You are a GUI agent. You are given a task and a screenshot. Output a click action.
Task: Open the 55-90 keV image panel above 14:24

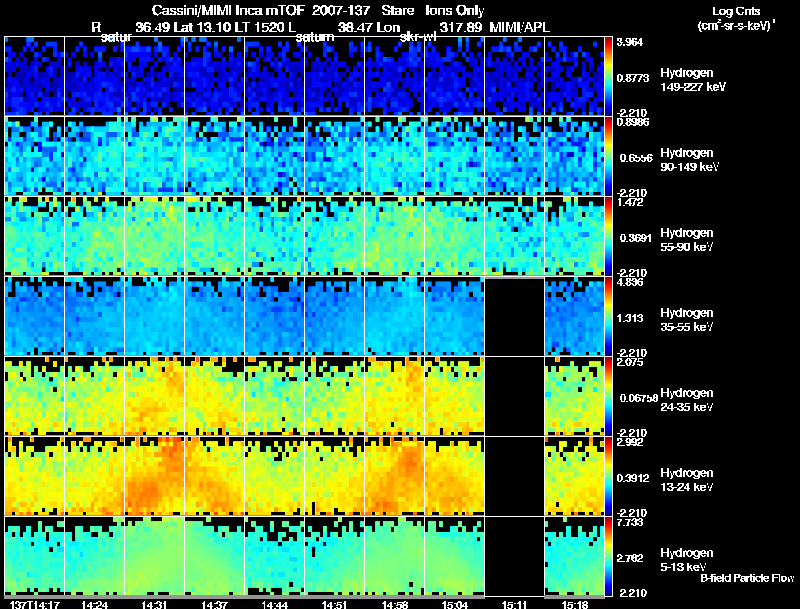coord(94,236)
